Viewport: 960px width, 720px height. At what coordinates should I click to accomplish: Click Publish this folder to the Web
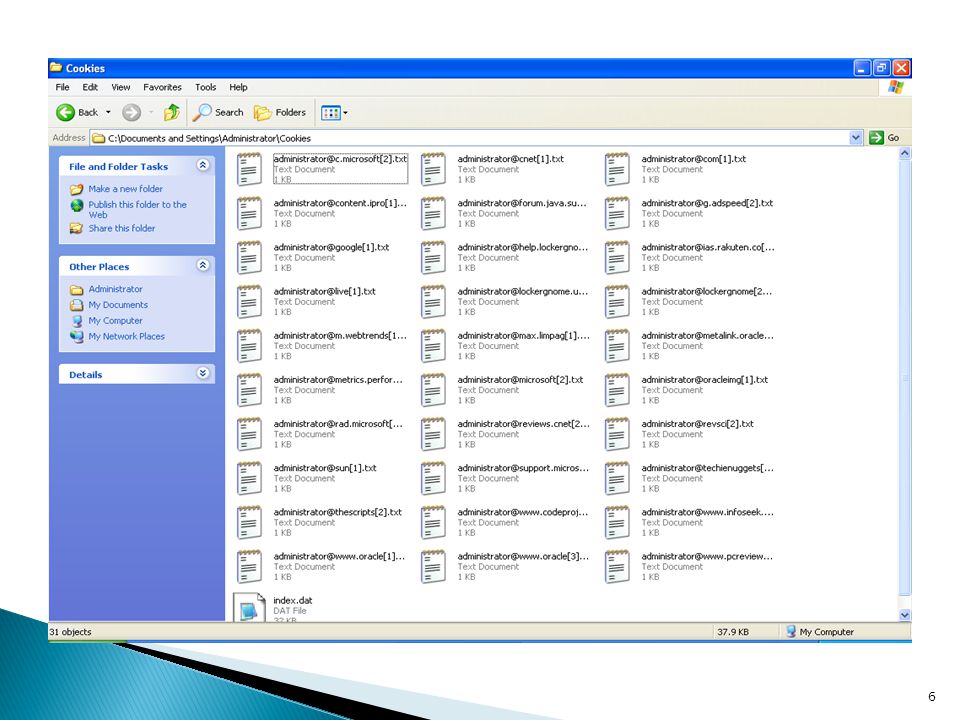point(137,209)
